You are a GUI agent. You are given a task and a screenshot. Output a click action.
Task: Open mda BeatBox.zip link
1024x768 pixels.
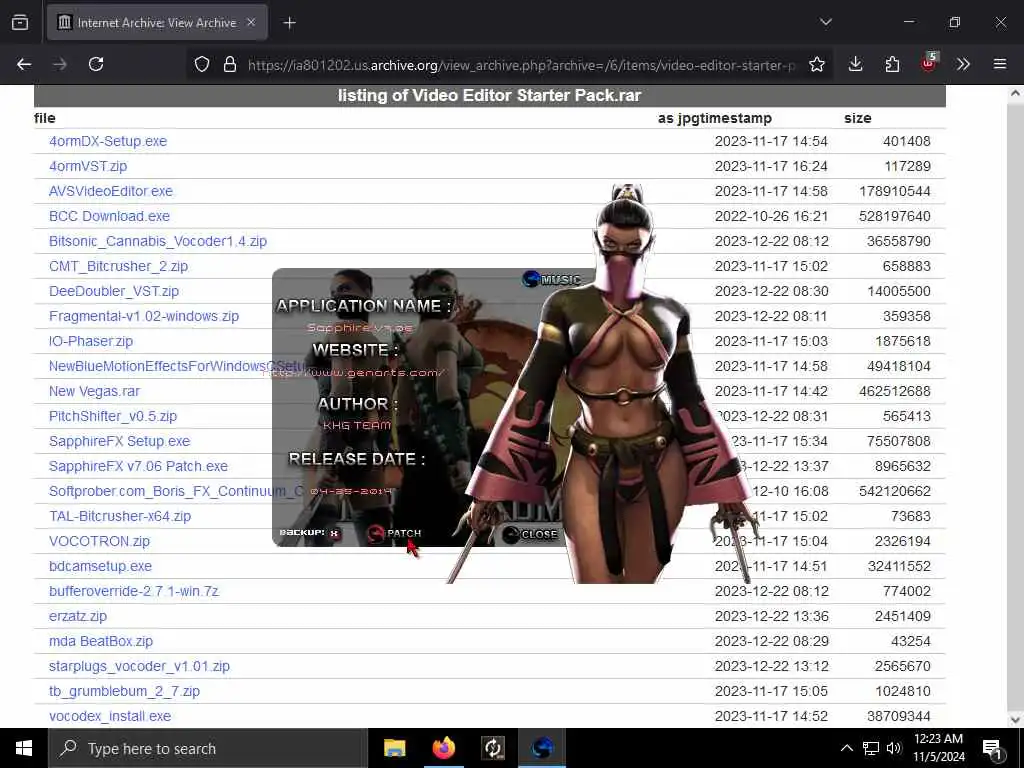click(x=101, y=641)
